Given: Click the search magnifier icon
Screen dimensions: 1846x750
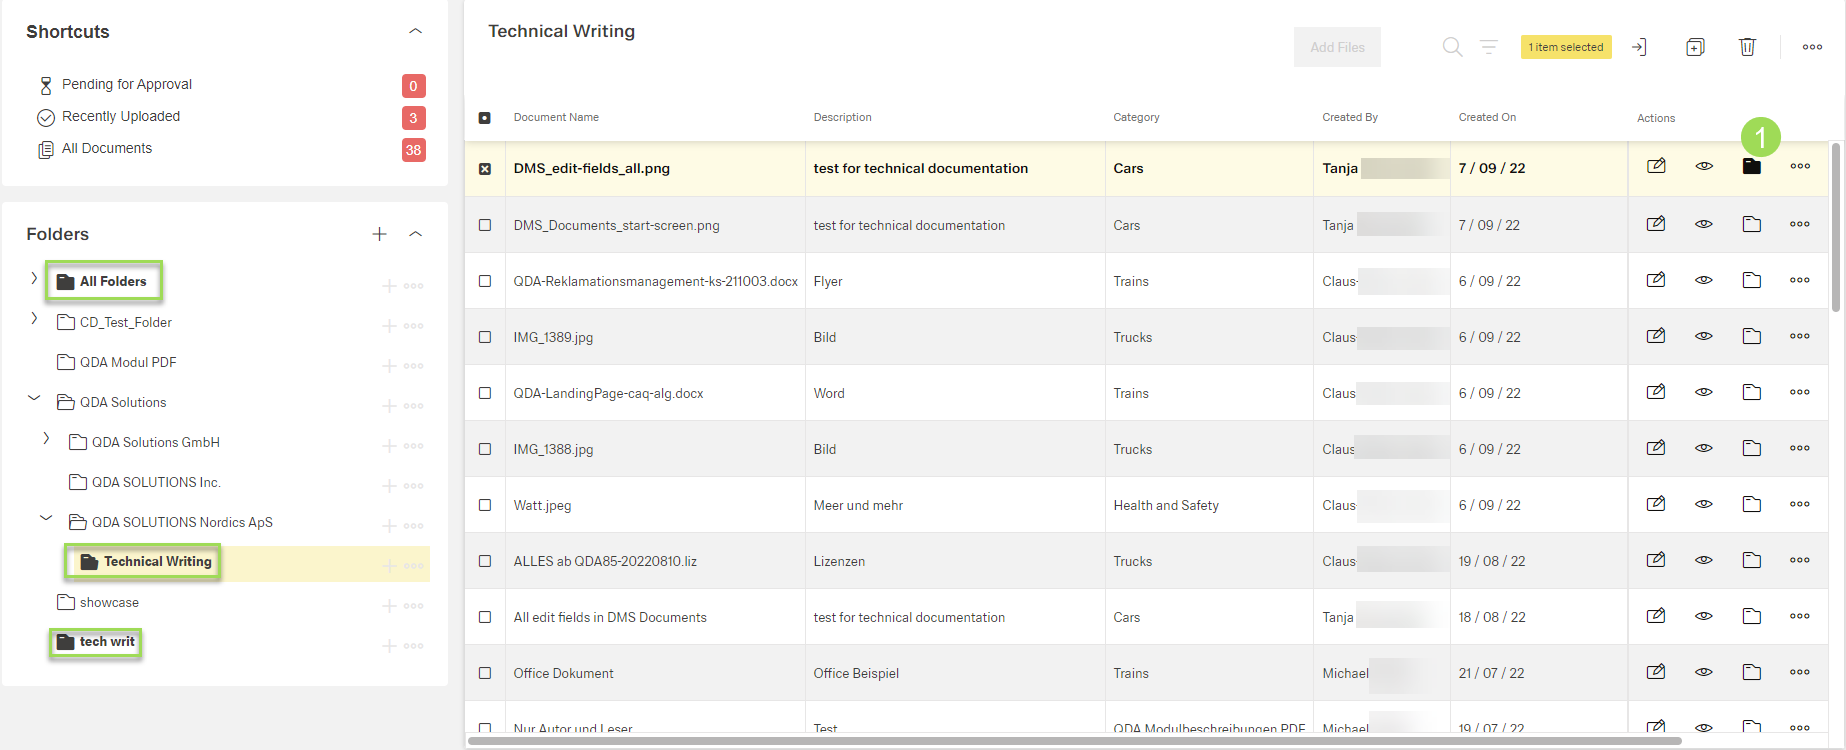Looking at the screenshot, I should 1452,47.
